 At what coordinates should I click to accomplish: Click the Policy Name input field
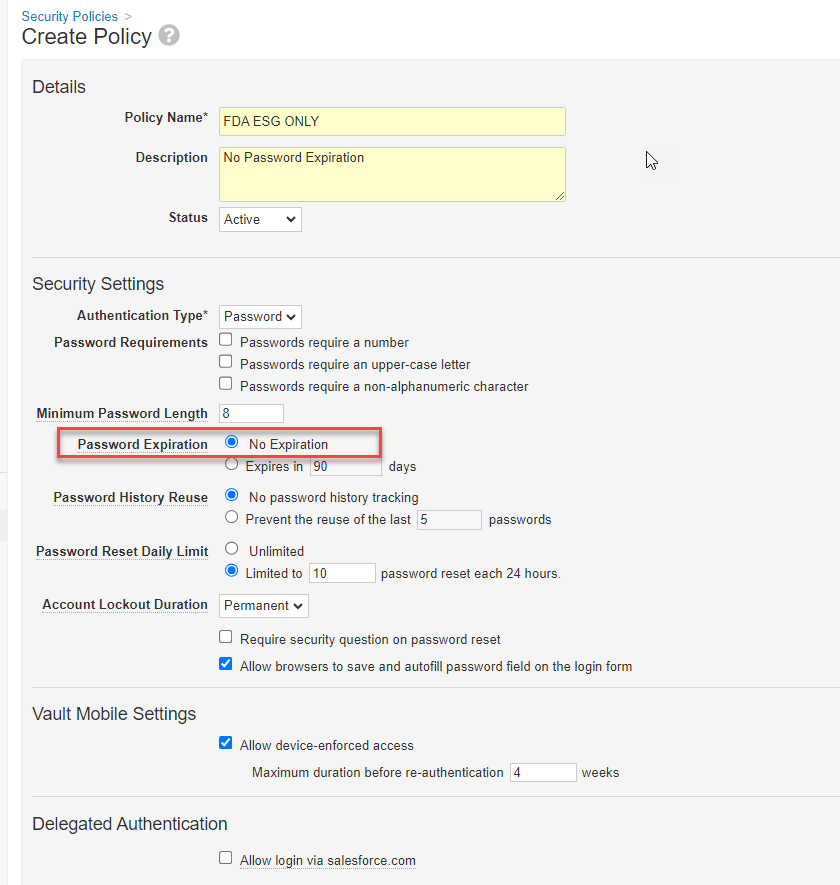pos(392,121)
